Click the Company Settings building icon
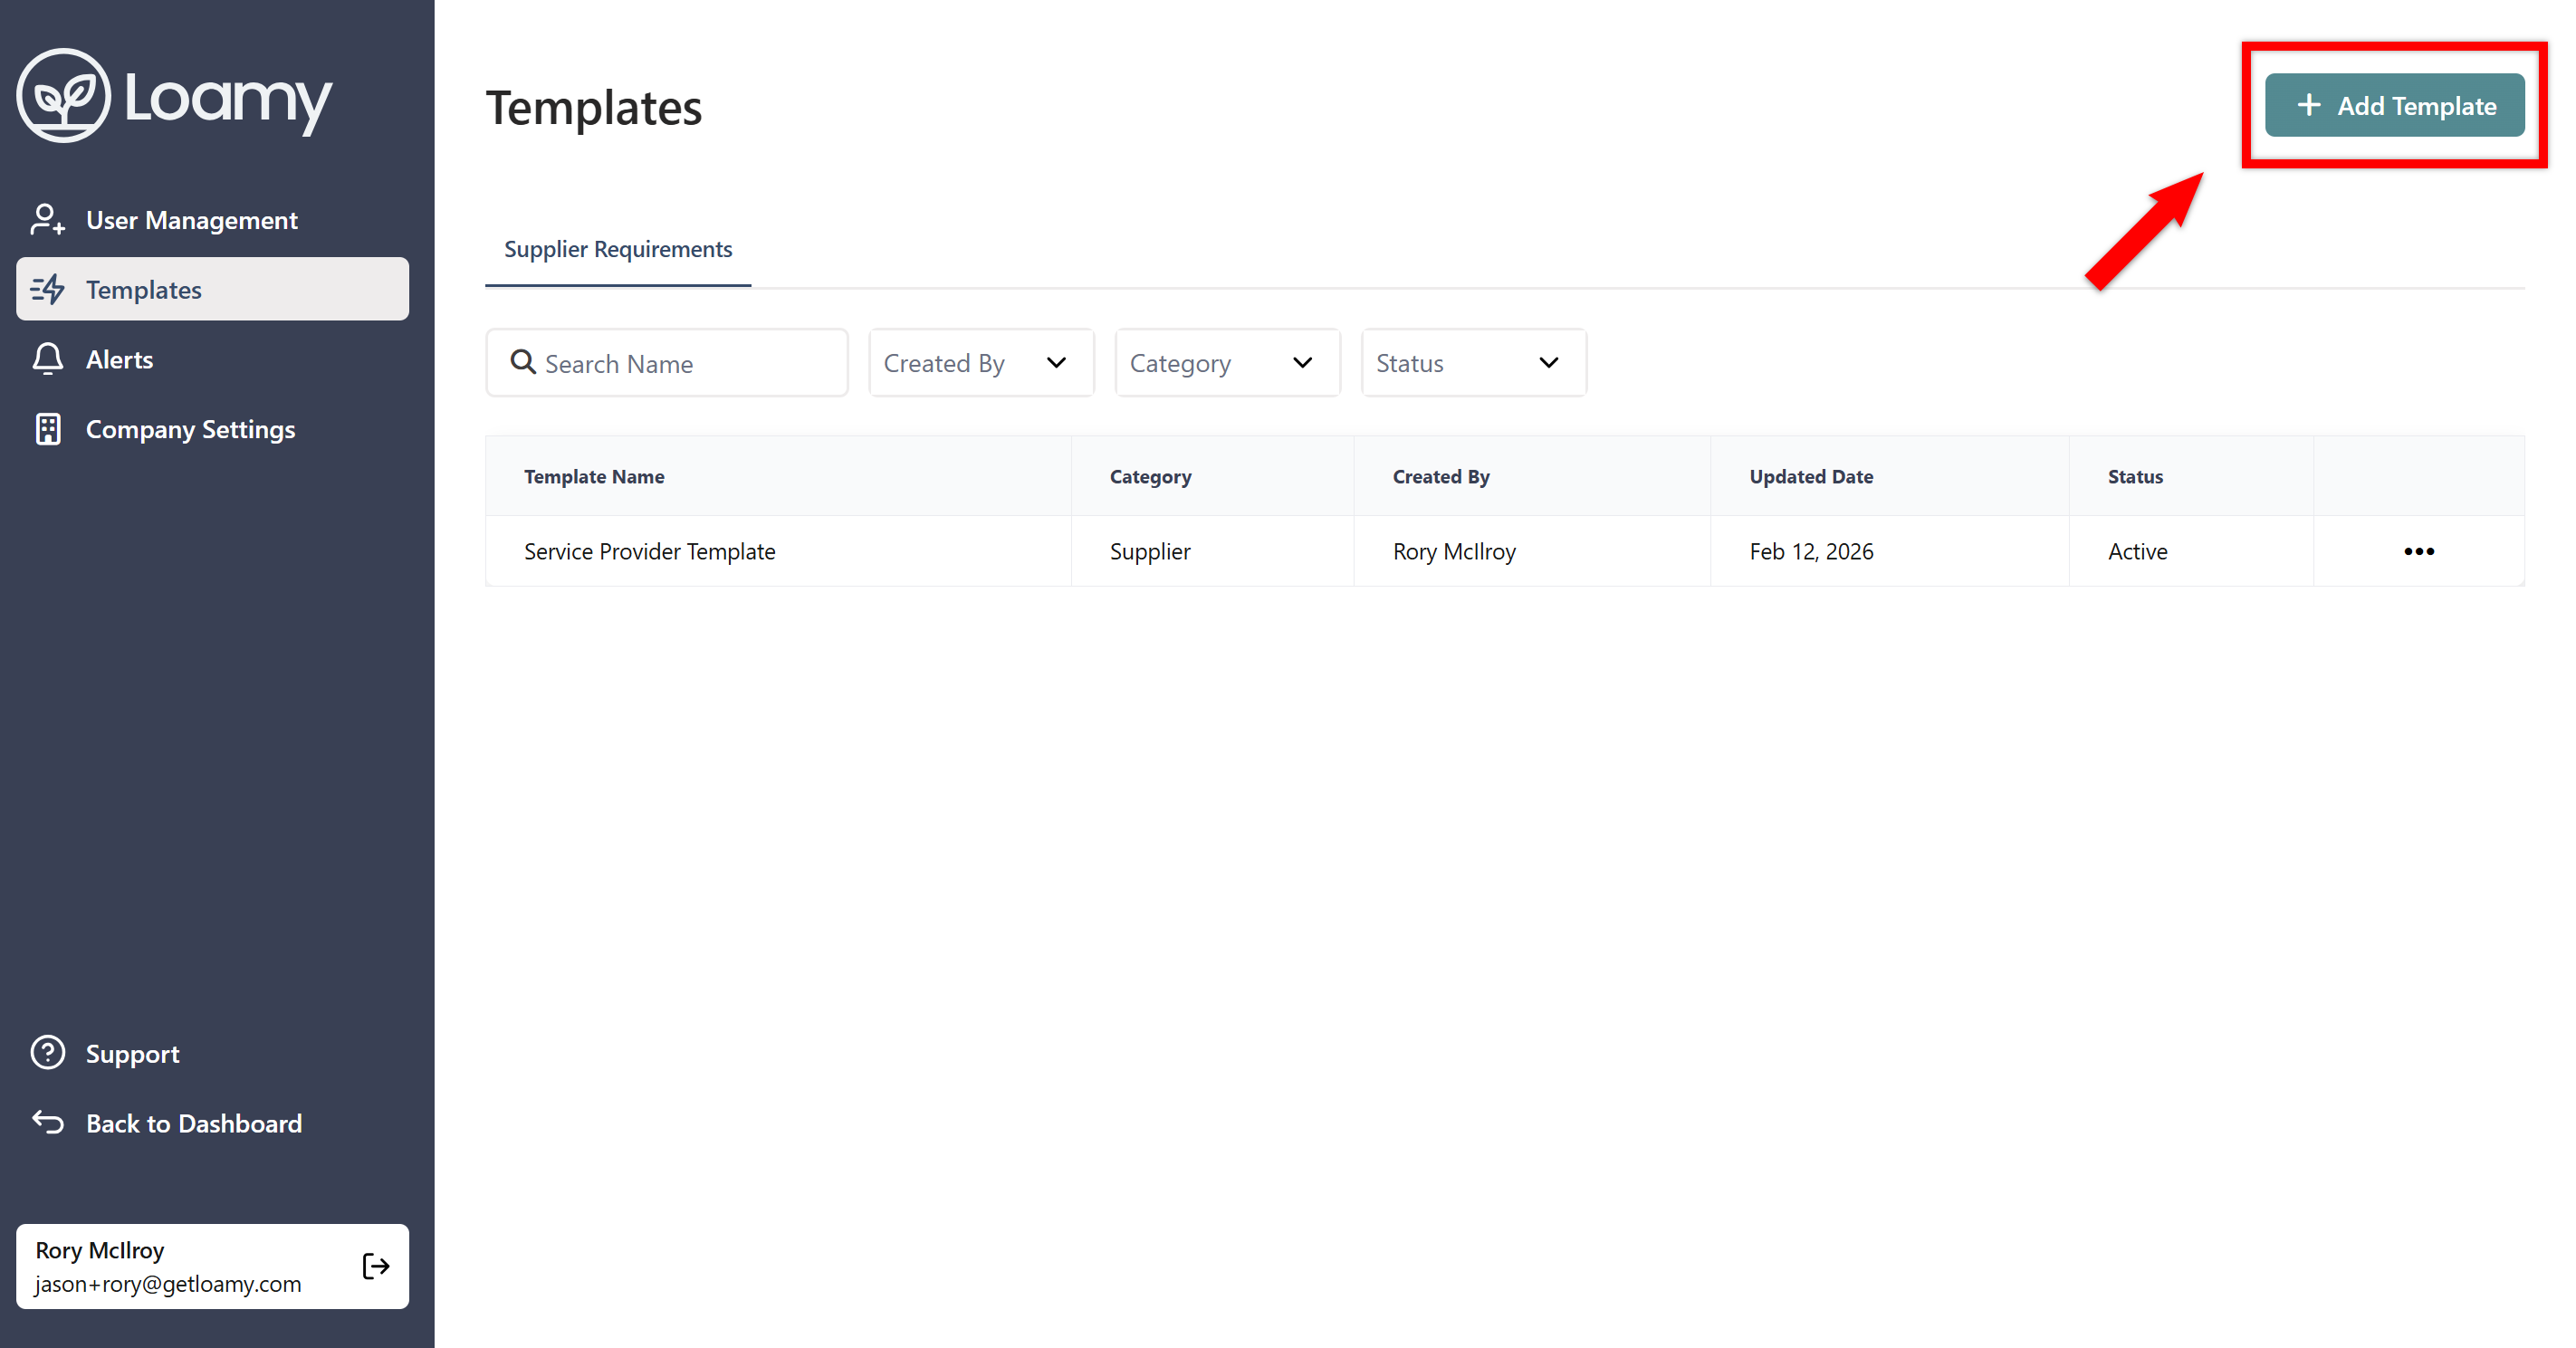The image size is (2576, 1348). tap(47, 429)
